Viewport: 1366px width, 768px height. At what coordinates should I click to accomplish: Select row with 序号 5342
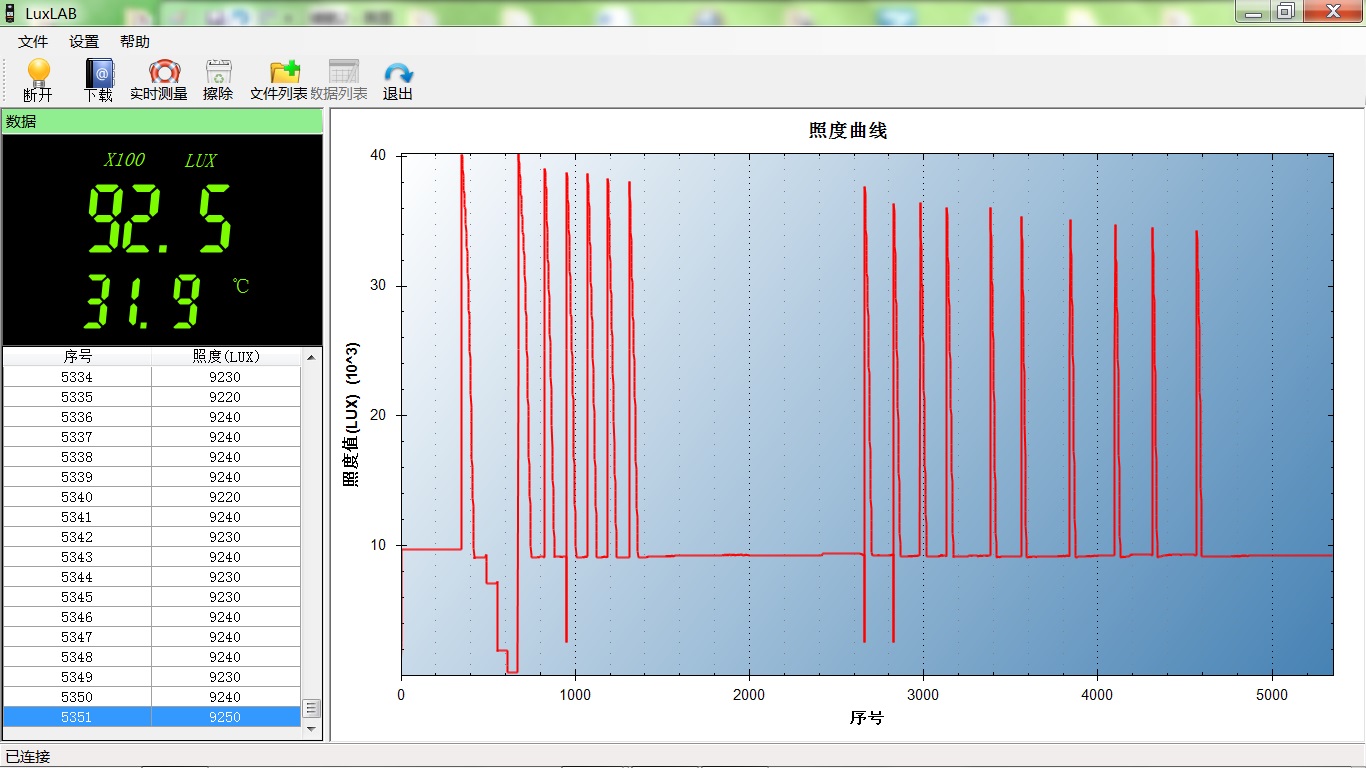(152, 537)
